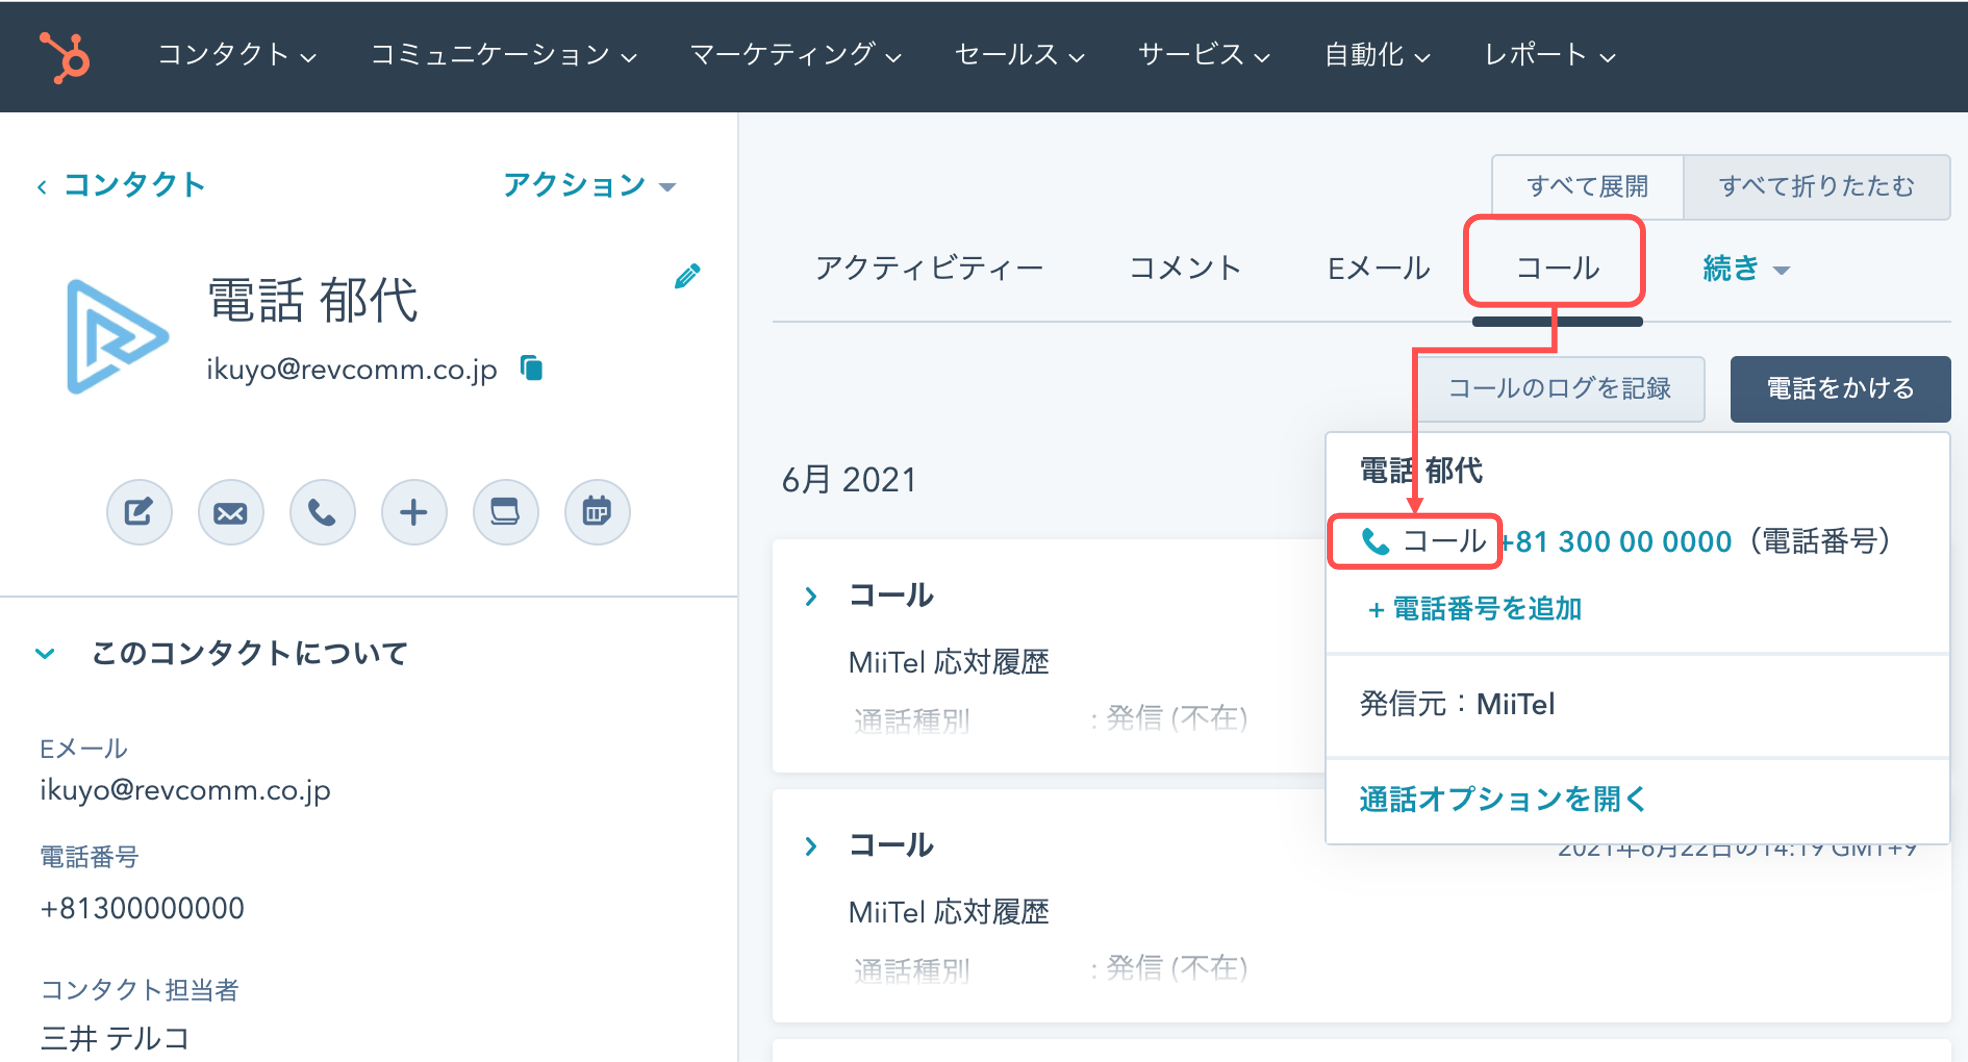1968x1062 pixels.
Task: Open the アクション dropdown
Action: coord(589,185)
